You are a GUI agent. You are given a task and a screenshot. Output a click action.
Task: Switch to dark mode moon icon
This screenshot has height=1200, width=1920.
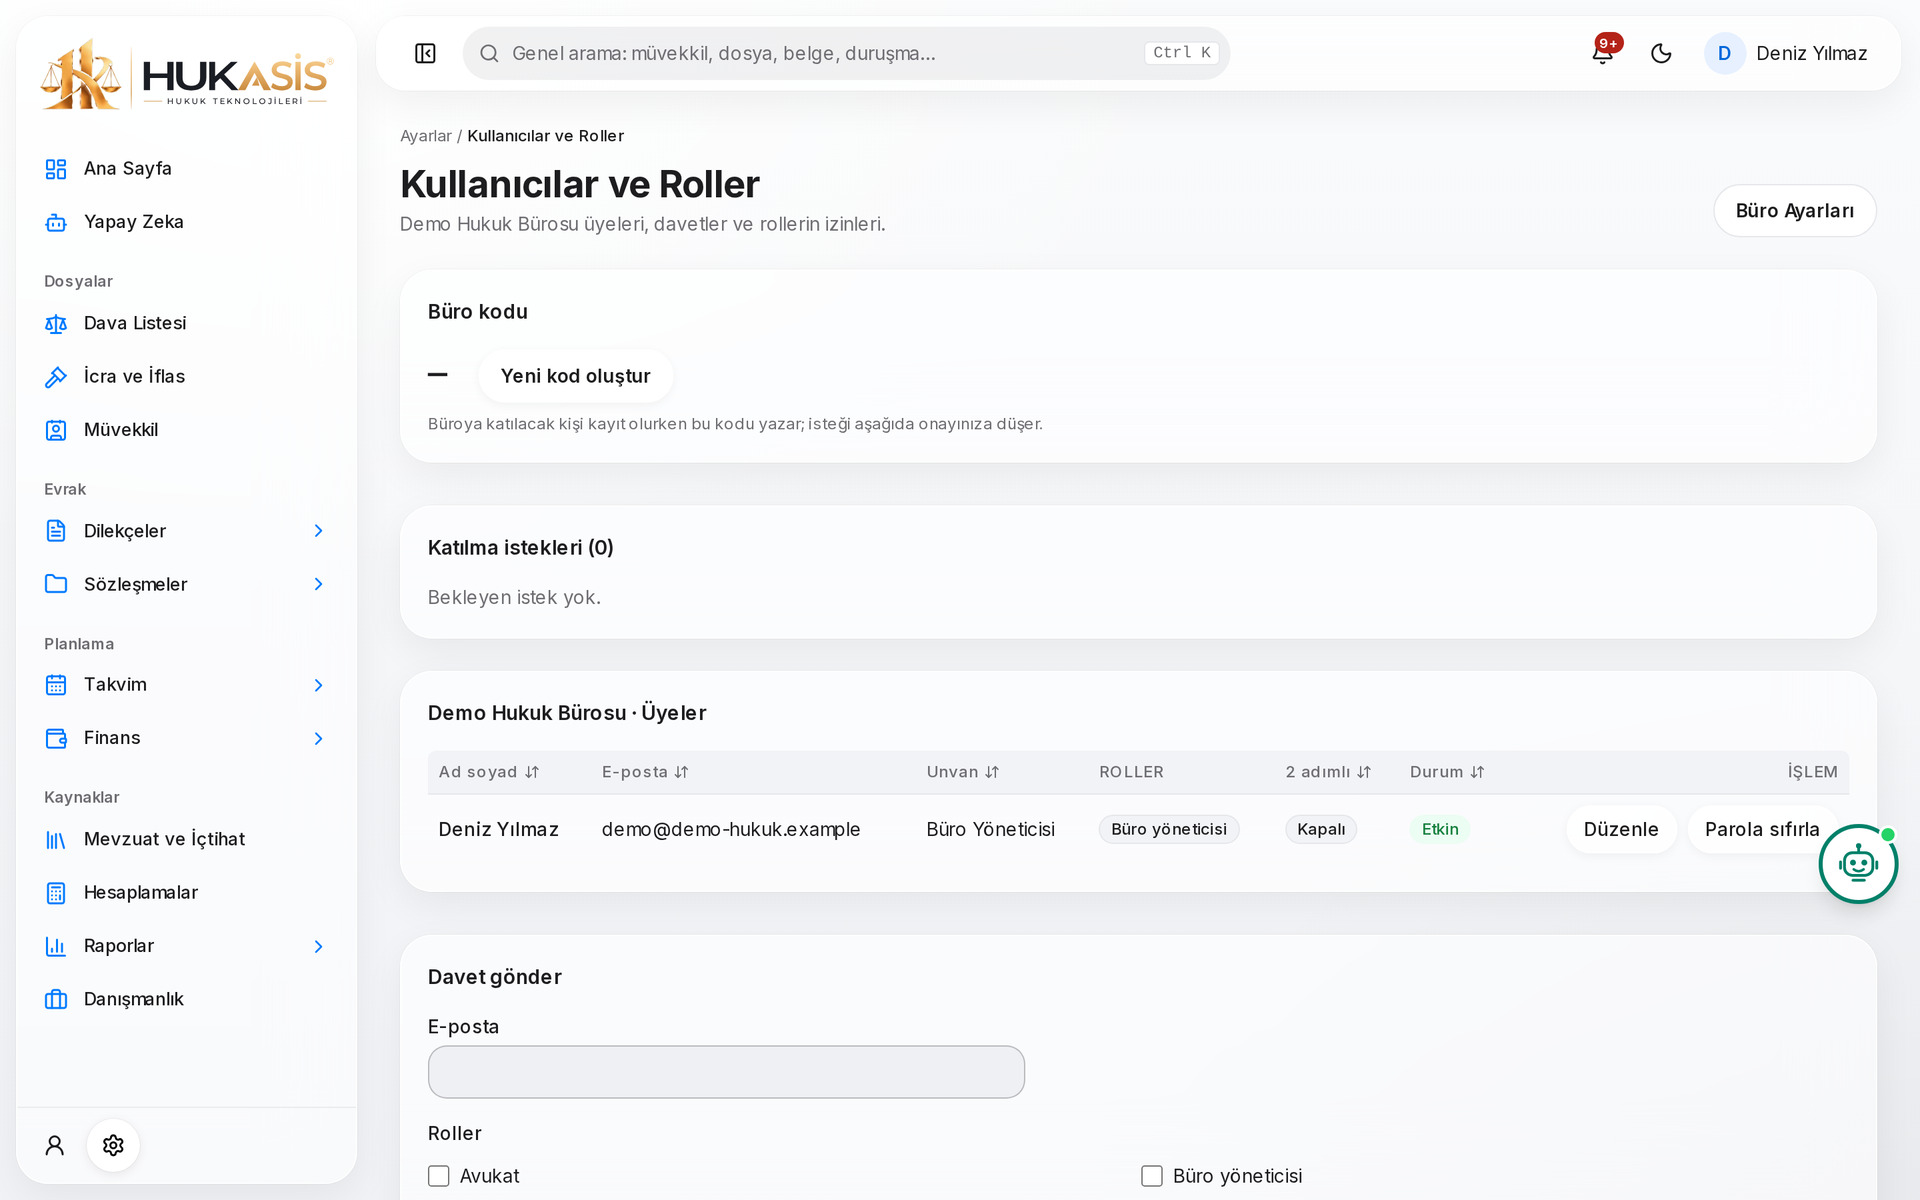tap(1661, 53)
